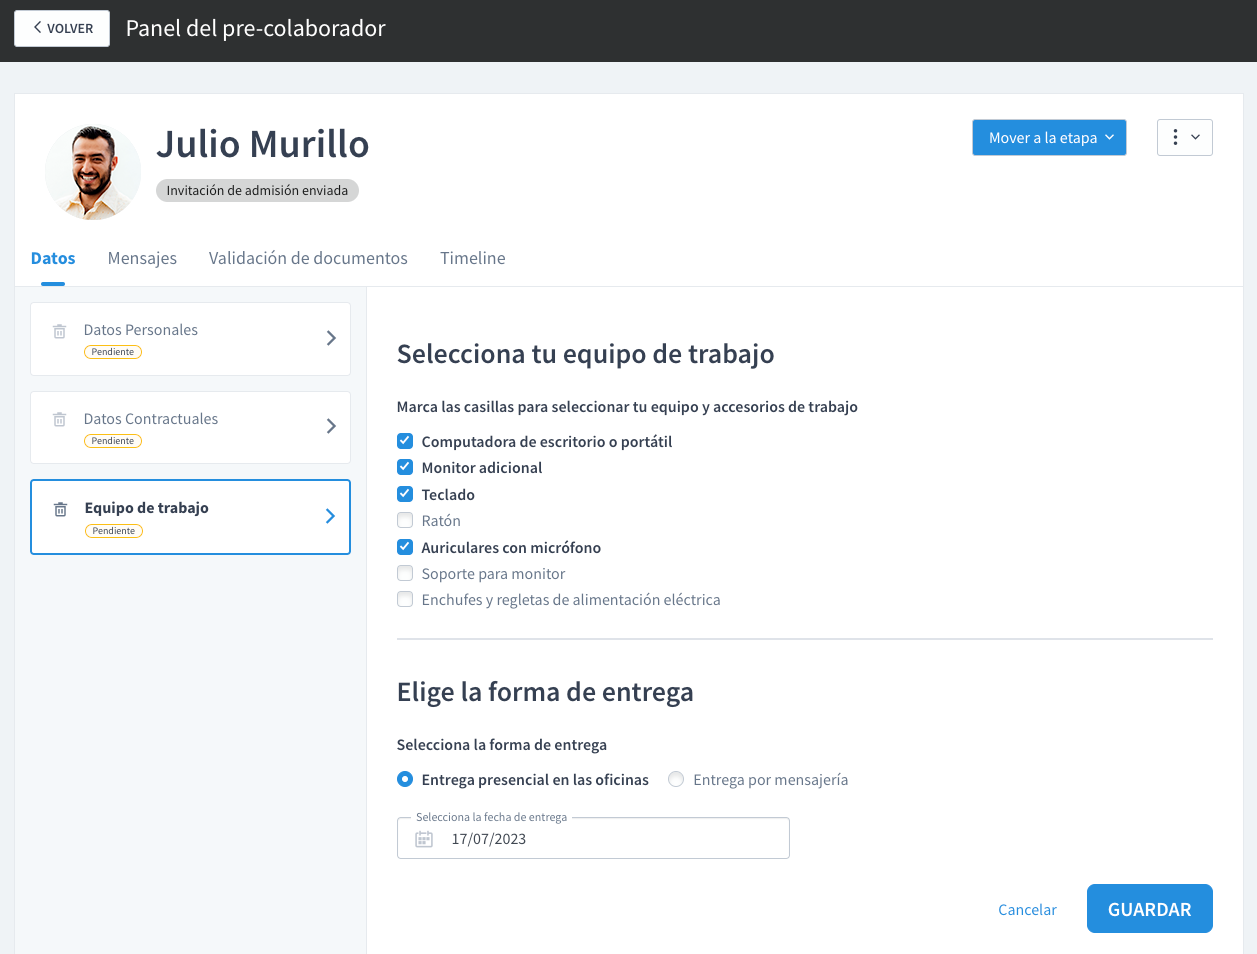Click Julio Murillo's profile photo

93,172
